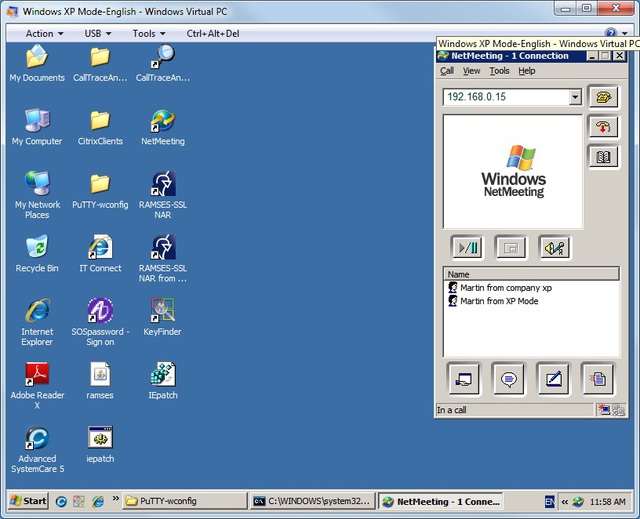Click the Adjust Audio Volume button
The width and height of the screenshot is (640, 519).
[554, 247]
